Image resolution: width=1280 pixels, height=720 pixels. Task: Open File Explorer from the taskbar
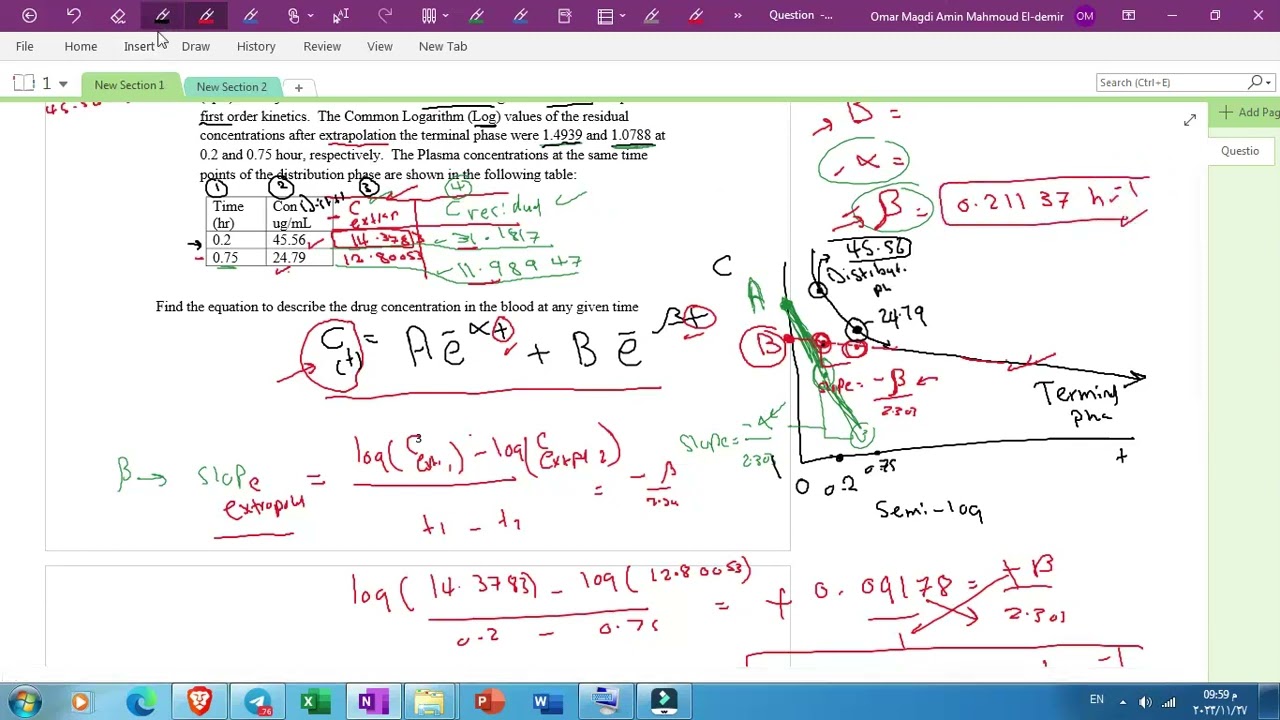click(x=430, y=702)
